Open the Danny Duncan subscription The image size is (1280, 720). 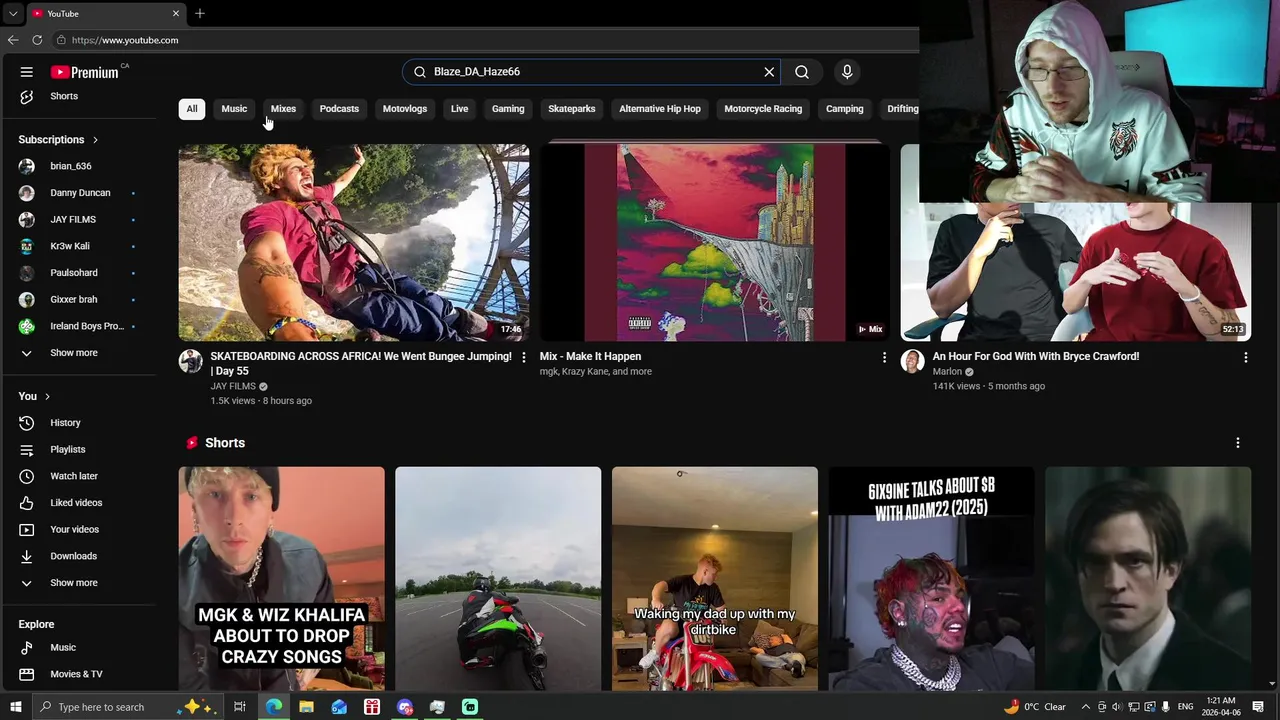(78, 193)
